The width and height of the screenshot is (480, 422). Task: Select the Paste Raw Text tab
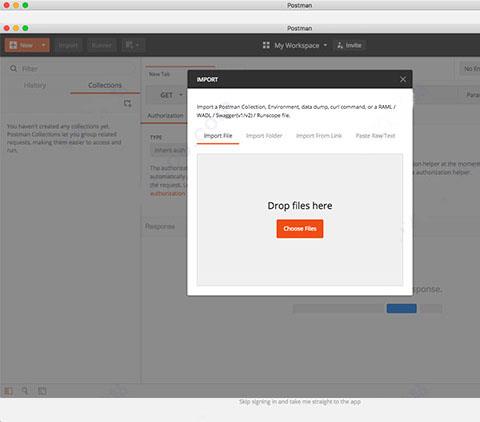click(x=375, y=136)
